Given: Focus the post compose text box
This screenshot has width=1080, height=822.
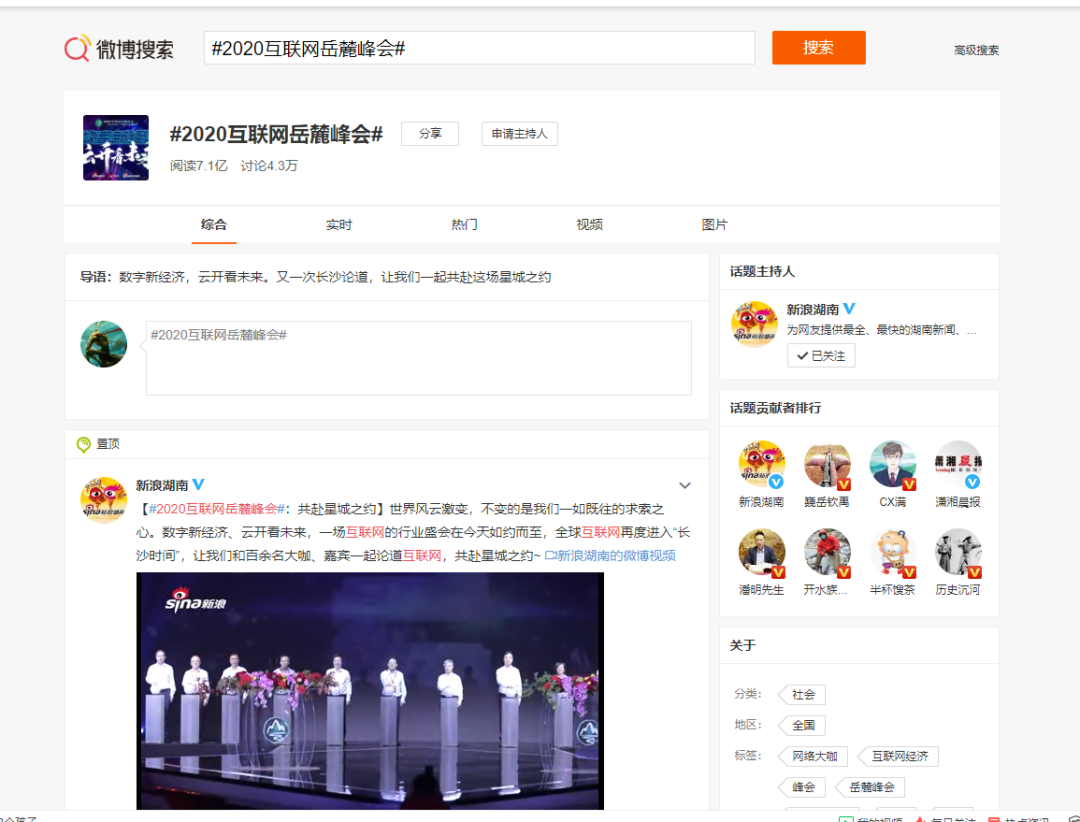Looking at the screenshot, I should (x=419, y=358).
